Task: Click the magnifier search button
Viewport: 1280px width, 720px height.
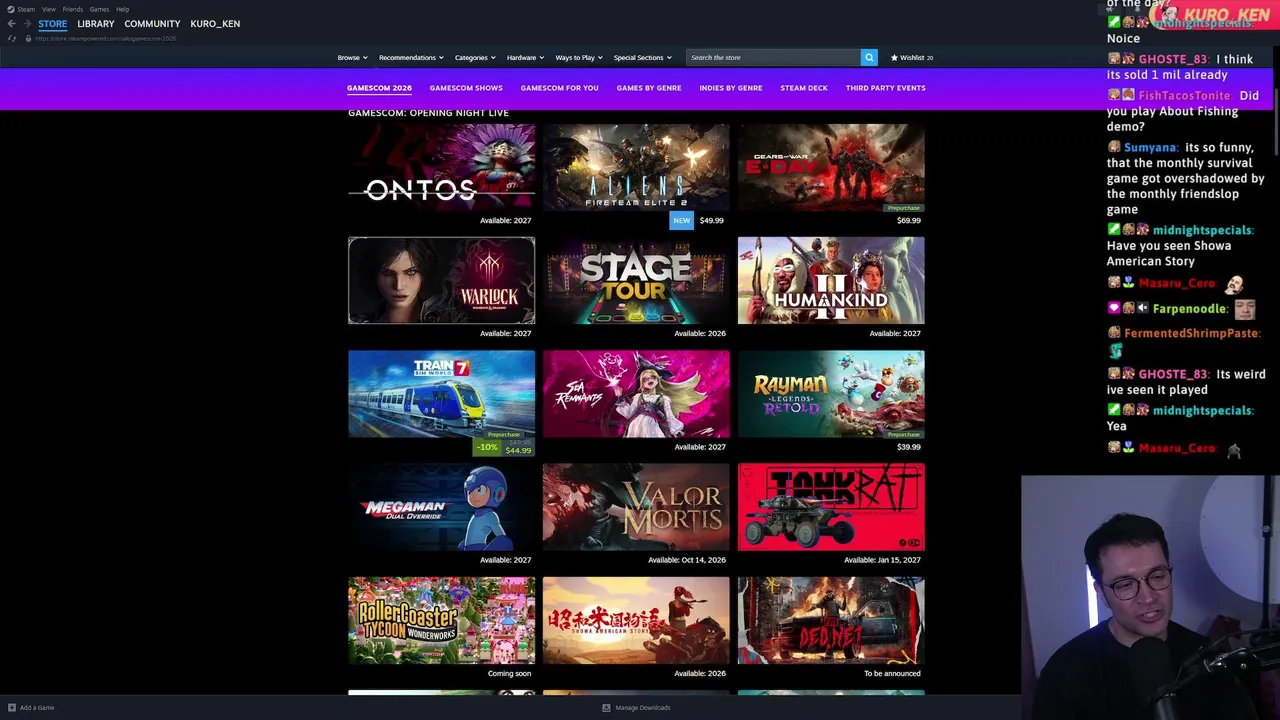Action: 869,57
